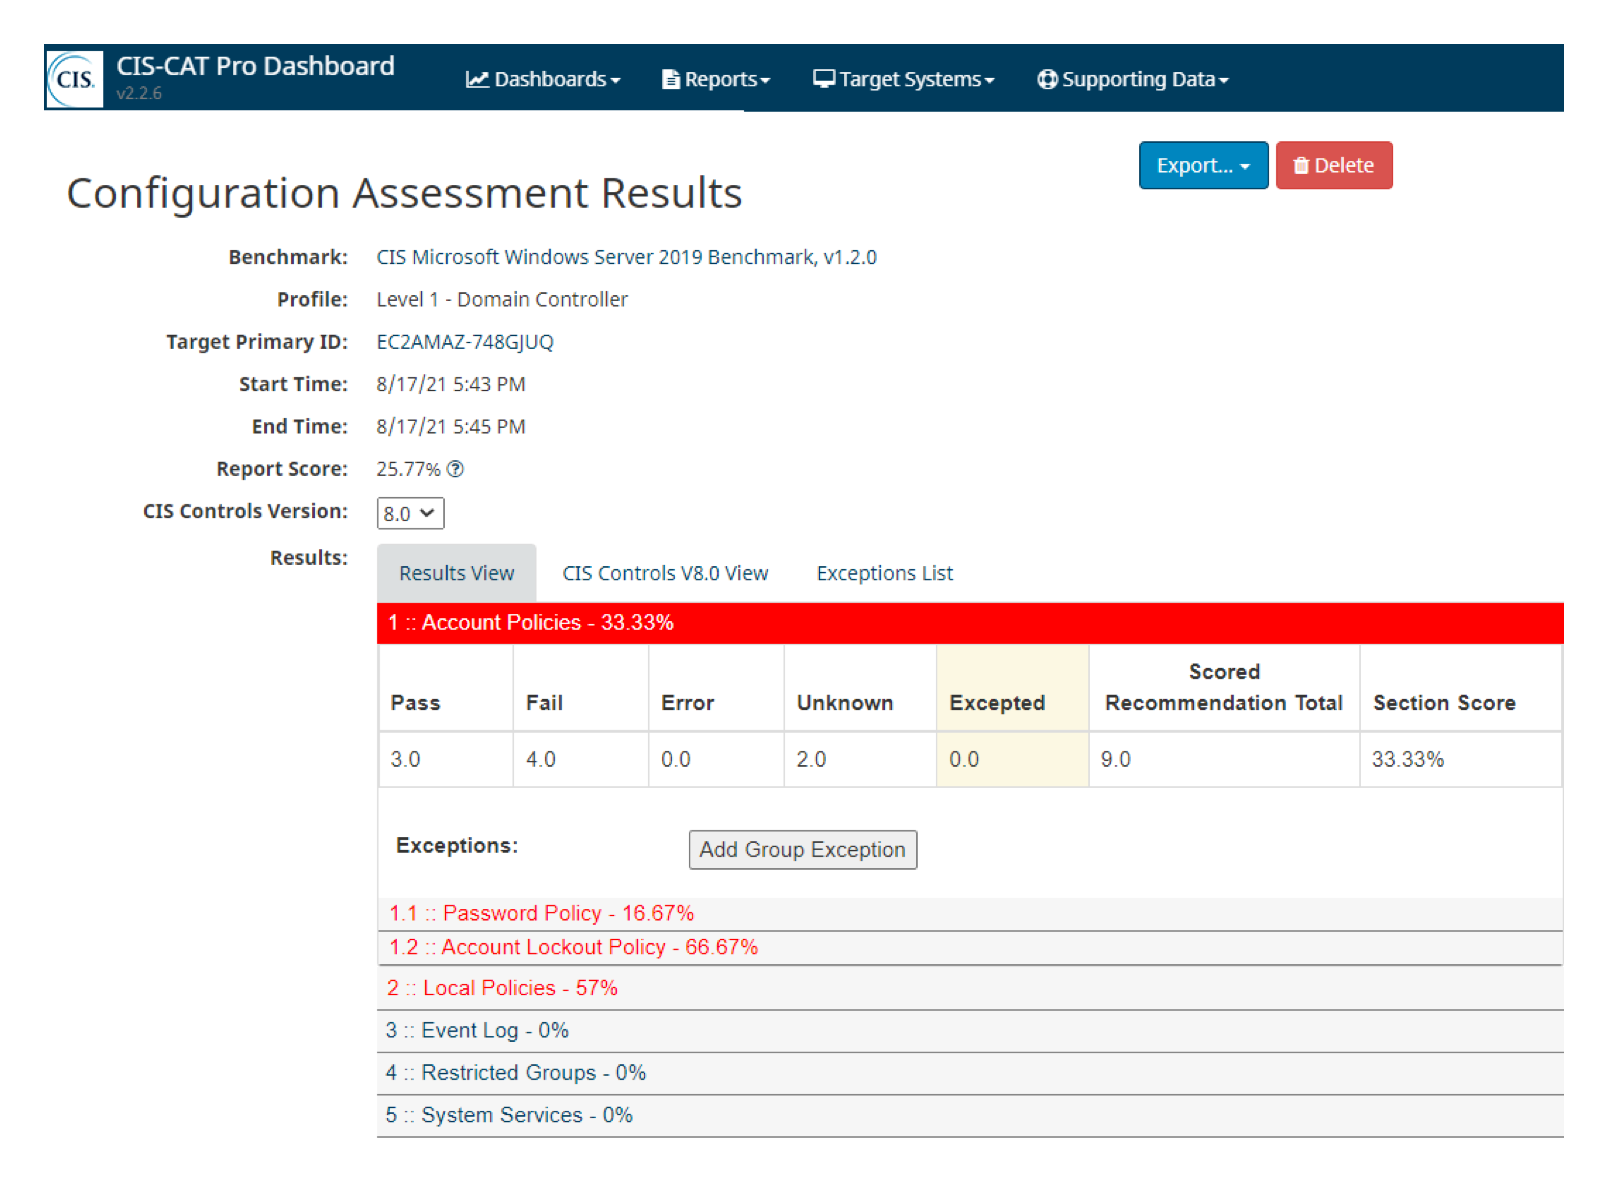
Task: Expand 1.2 Account Lockout Policy section
Action: coord(970,947)
